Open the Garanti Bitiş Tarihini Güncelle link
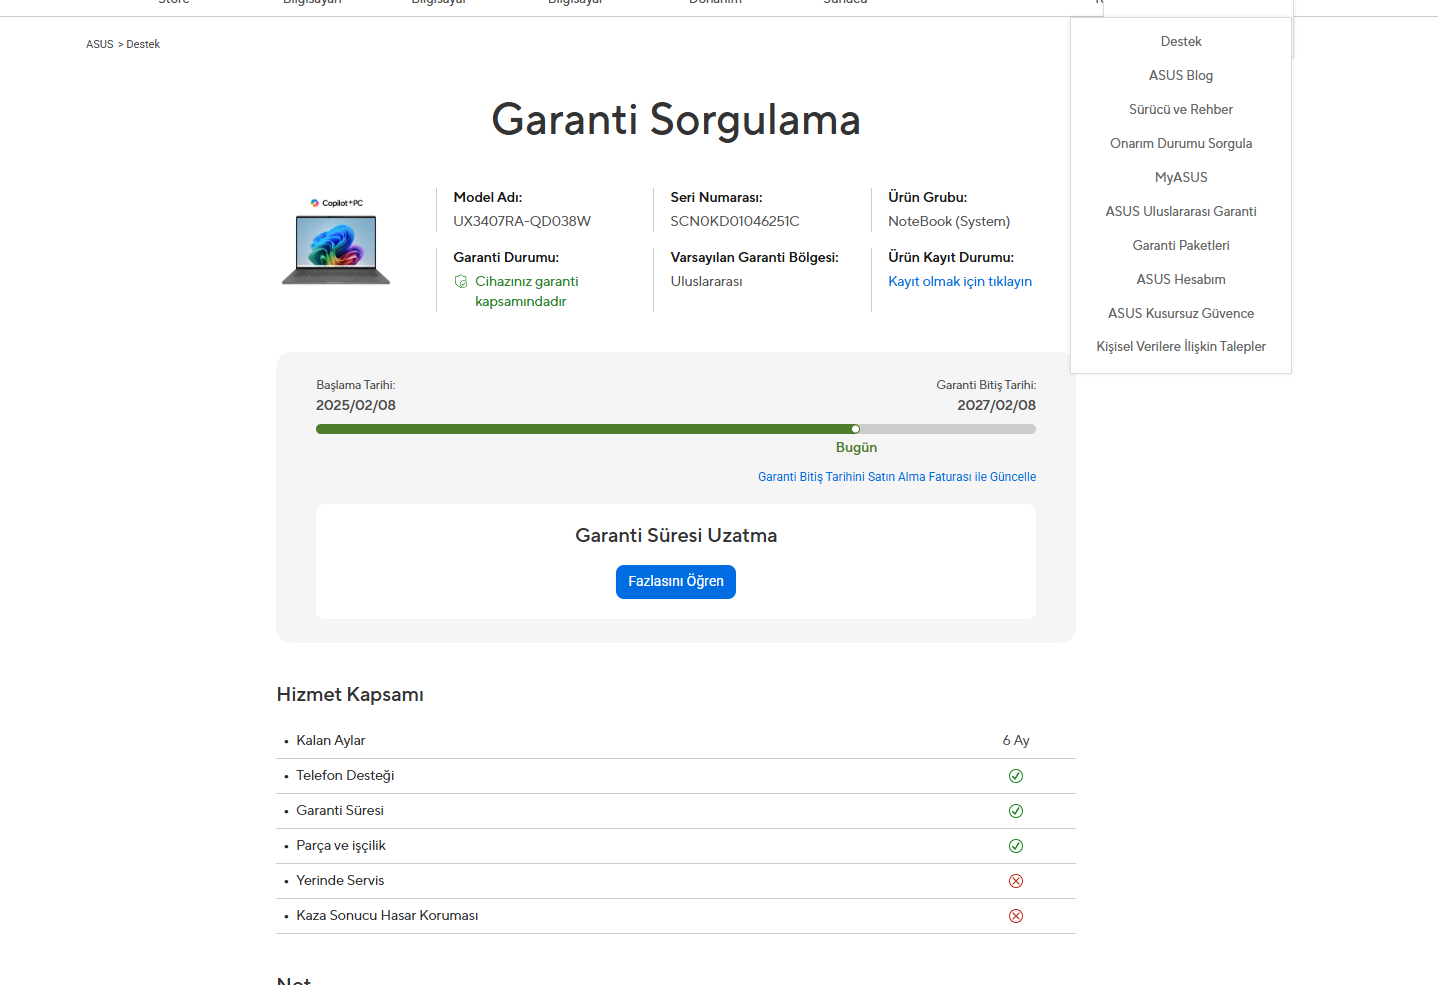The height and width of the screenshot is (985, 1438). click(897, 477)
